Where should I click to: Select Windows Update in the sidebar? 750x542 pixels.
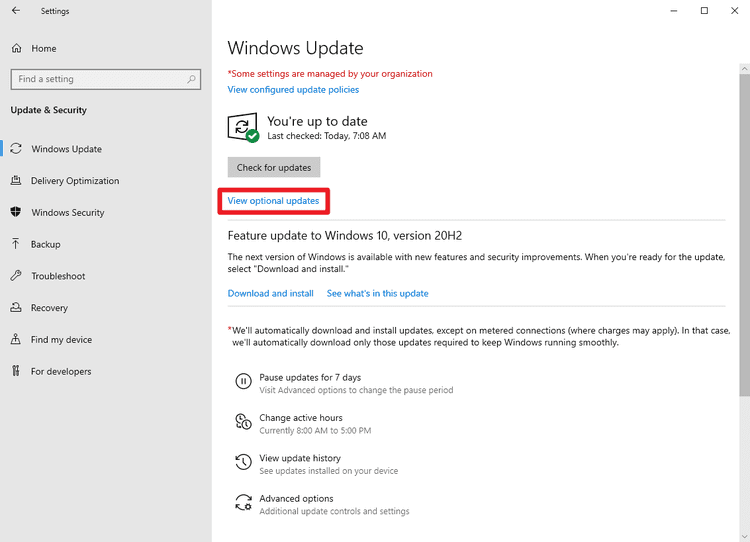66,149
